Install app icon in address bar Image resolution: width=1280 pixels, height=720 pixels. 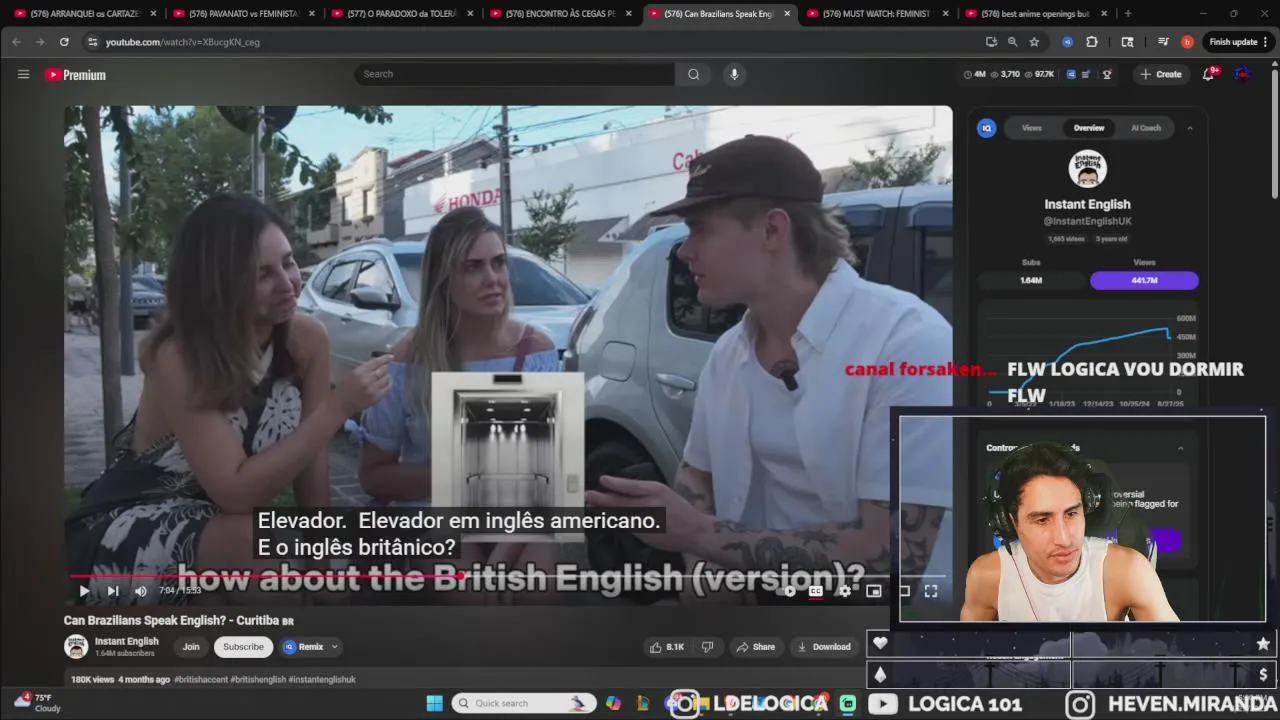click(991, 42)
